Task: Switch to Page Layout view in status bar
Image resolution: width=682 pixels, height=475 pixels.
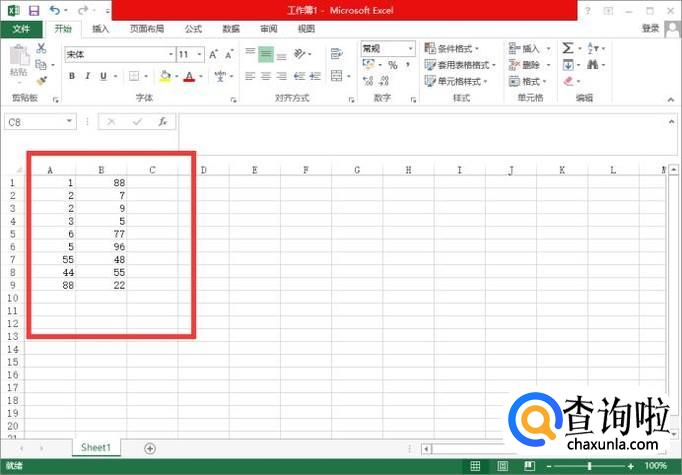Action: (x=502, y=466)
